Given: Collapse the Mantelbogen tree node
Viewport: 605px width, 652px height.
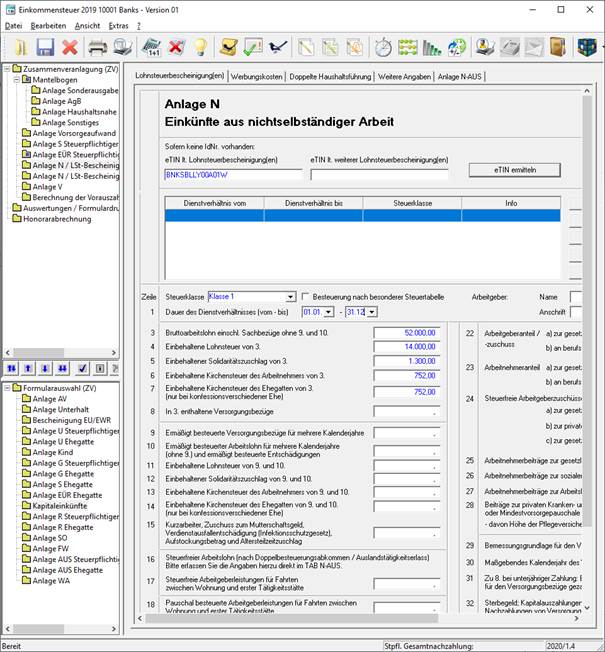Looking at the screenshot, I should coord(17,79).
